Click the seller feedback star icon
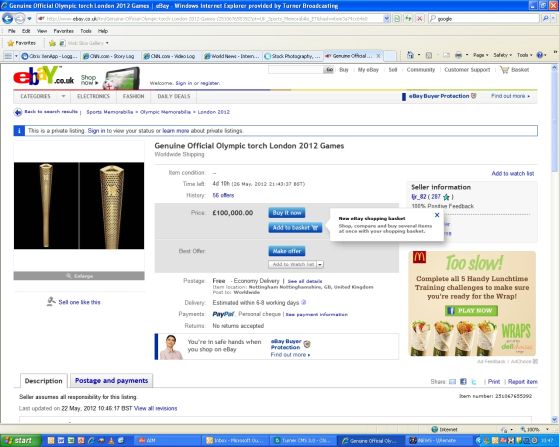This screenshot has height=447, width=559. (x=446, y=197)
